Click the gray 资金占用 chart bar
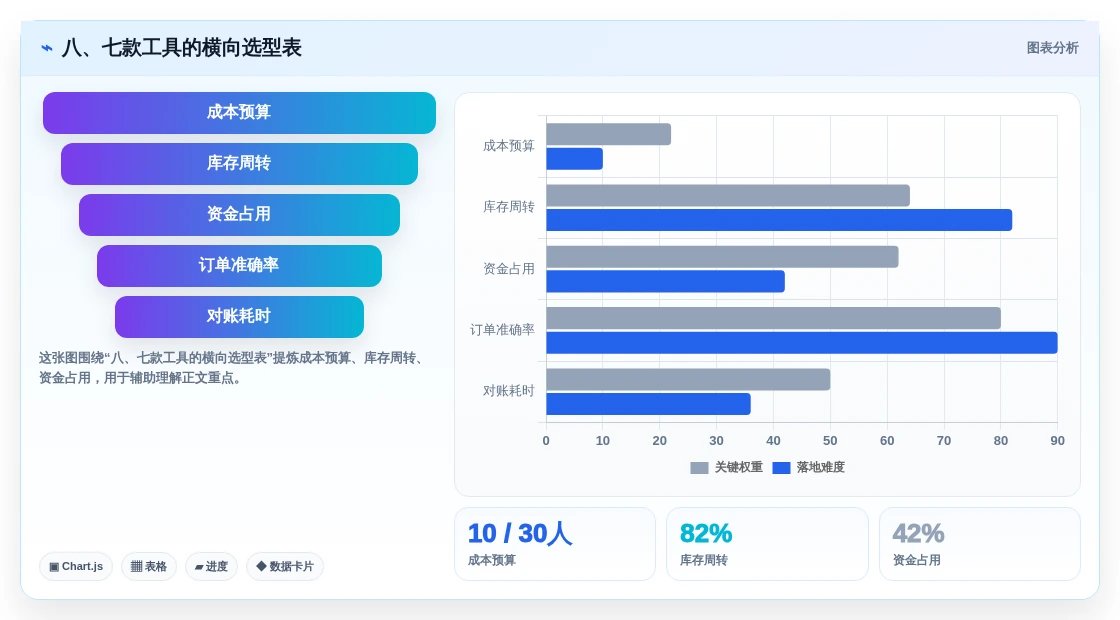This screenshot has height=620, width=1120. pyautogui.click(x=722, y=257)
